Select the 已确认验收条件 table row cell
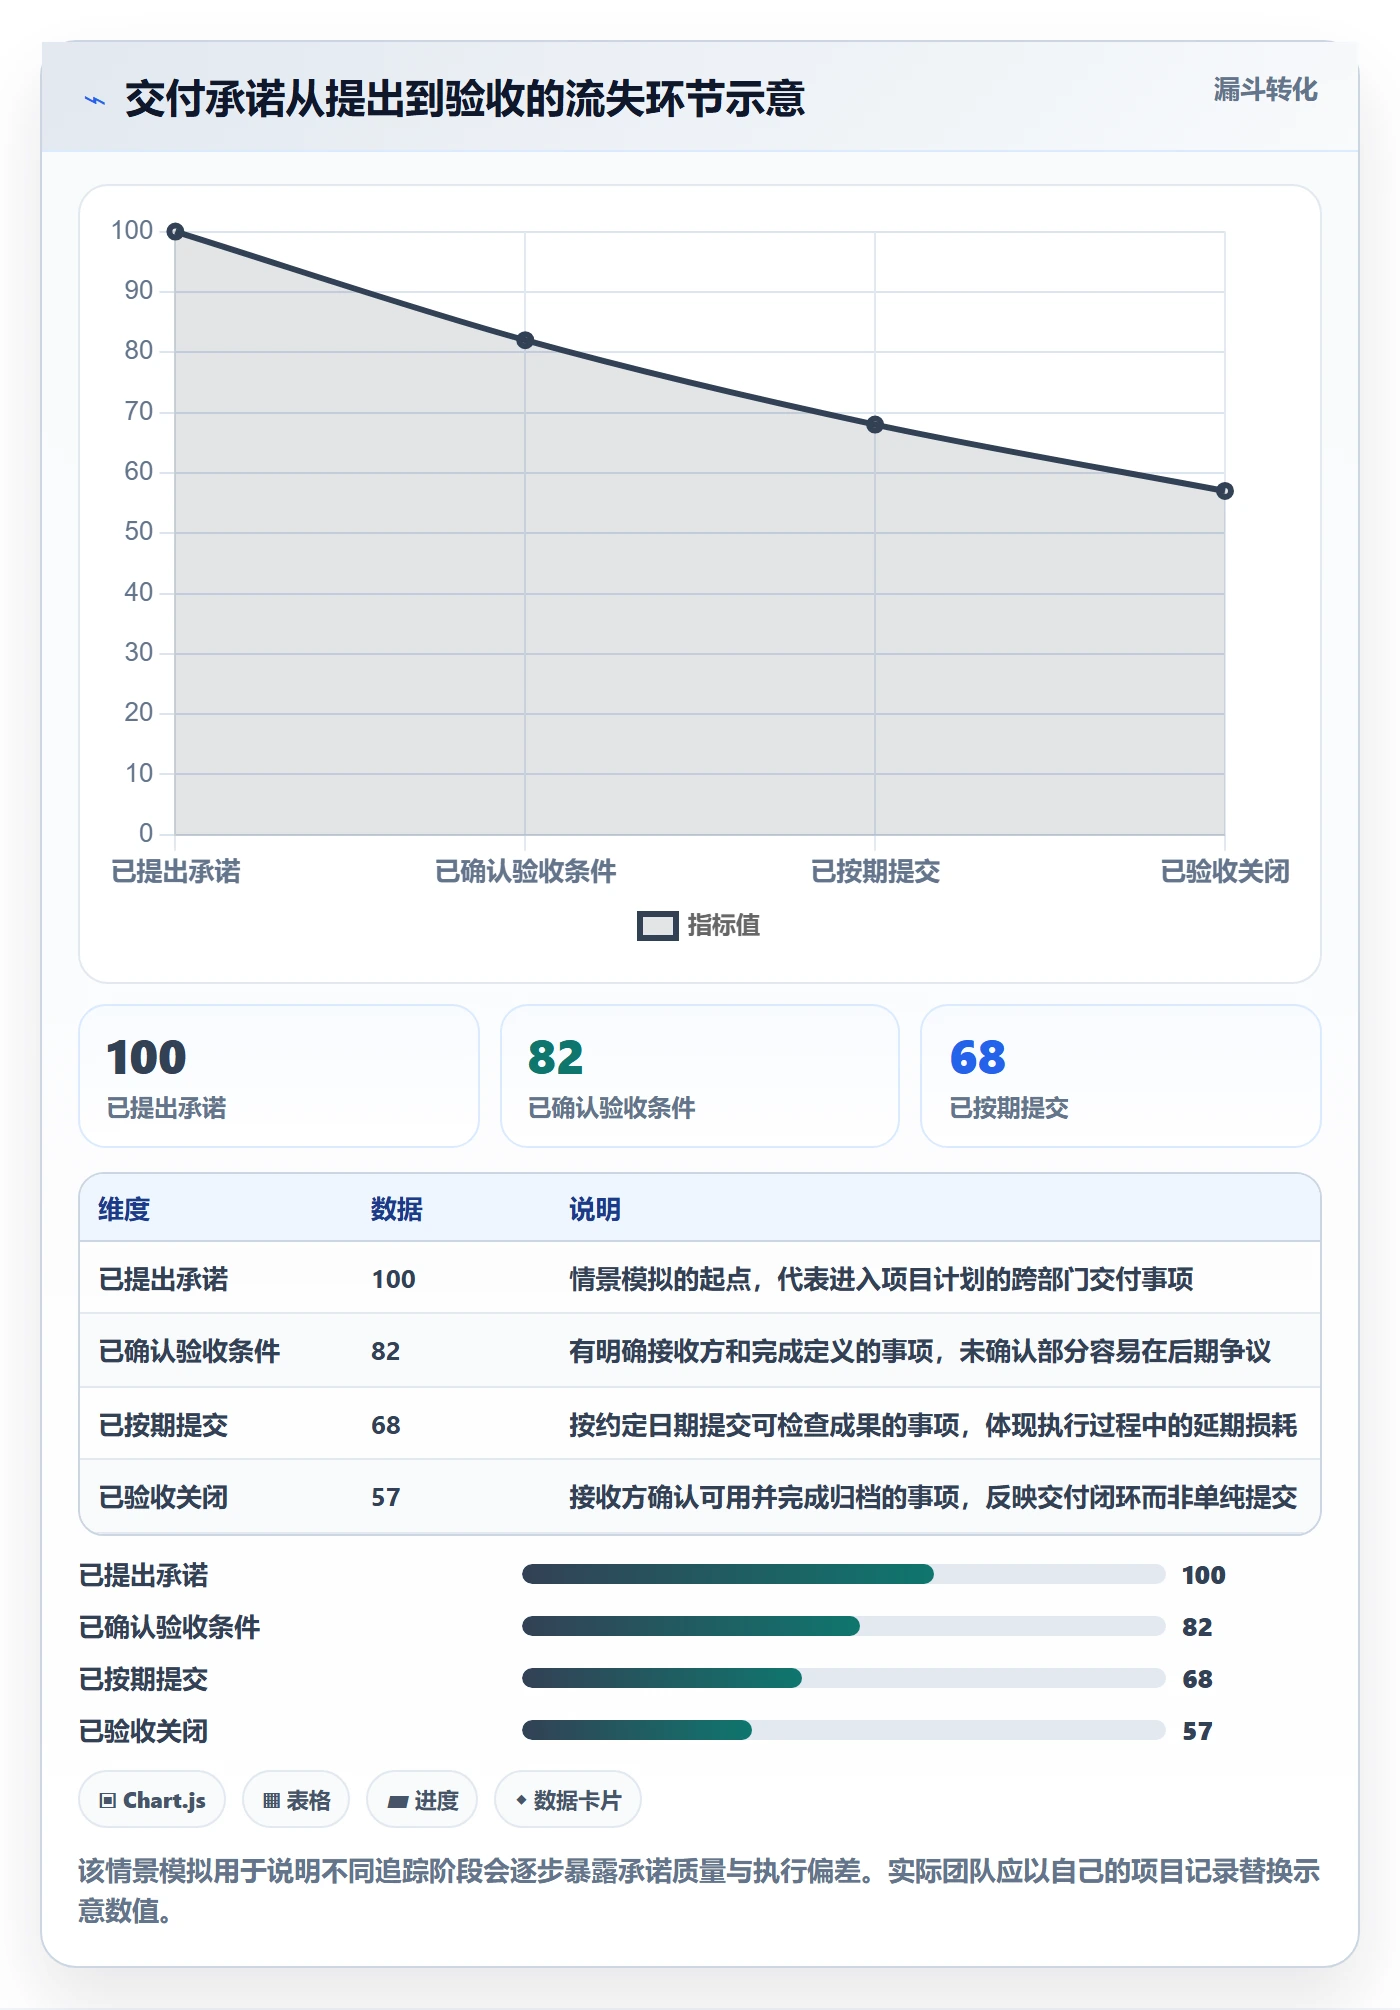The height and width of the screenshot is (2010, 1400). point(189,1351)
